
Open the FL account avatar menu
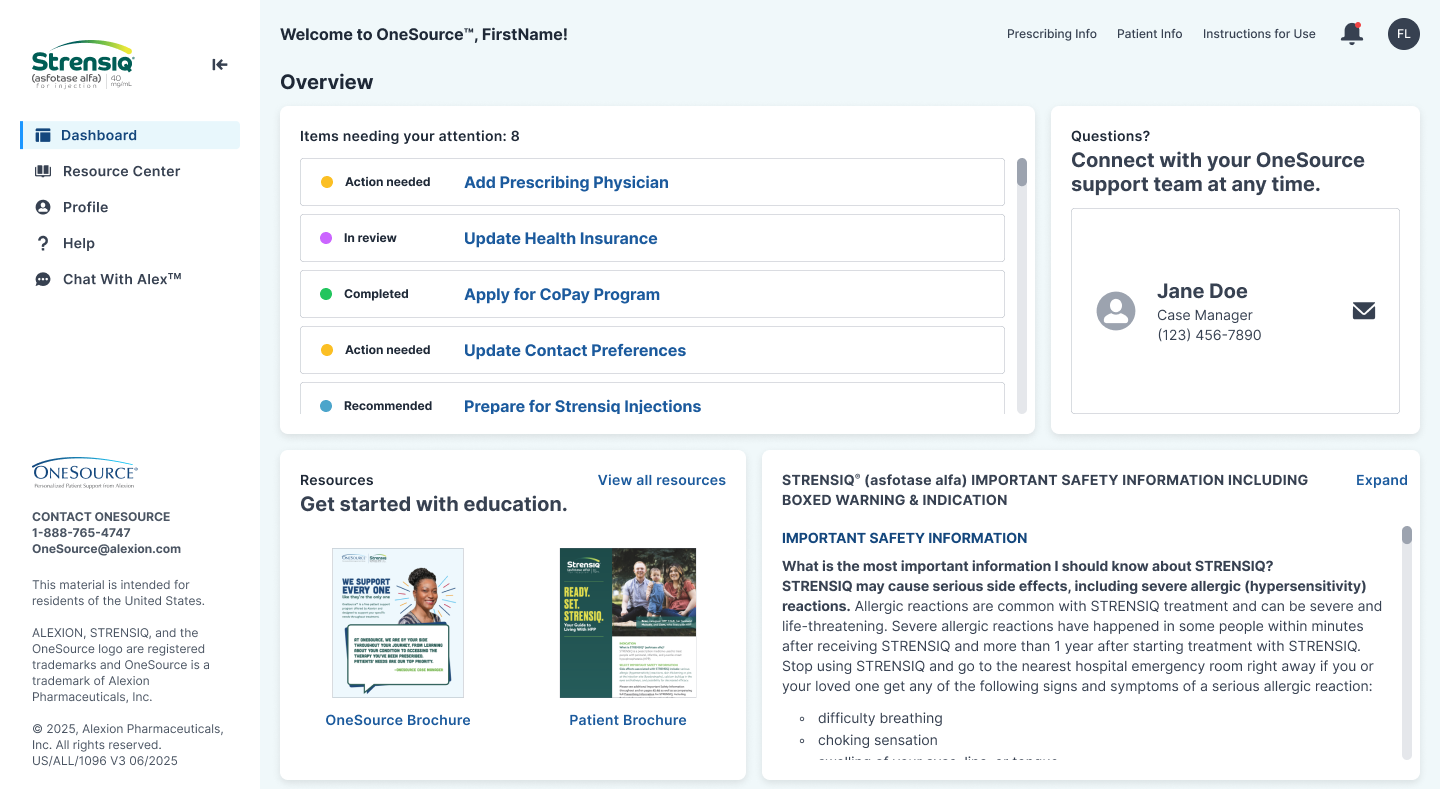(x=1404, y=33)
